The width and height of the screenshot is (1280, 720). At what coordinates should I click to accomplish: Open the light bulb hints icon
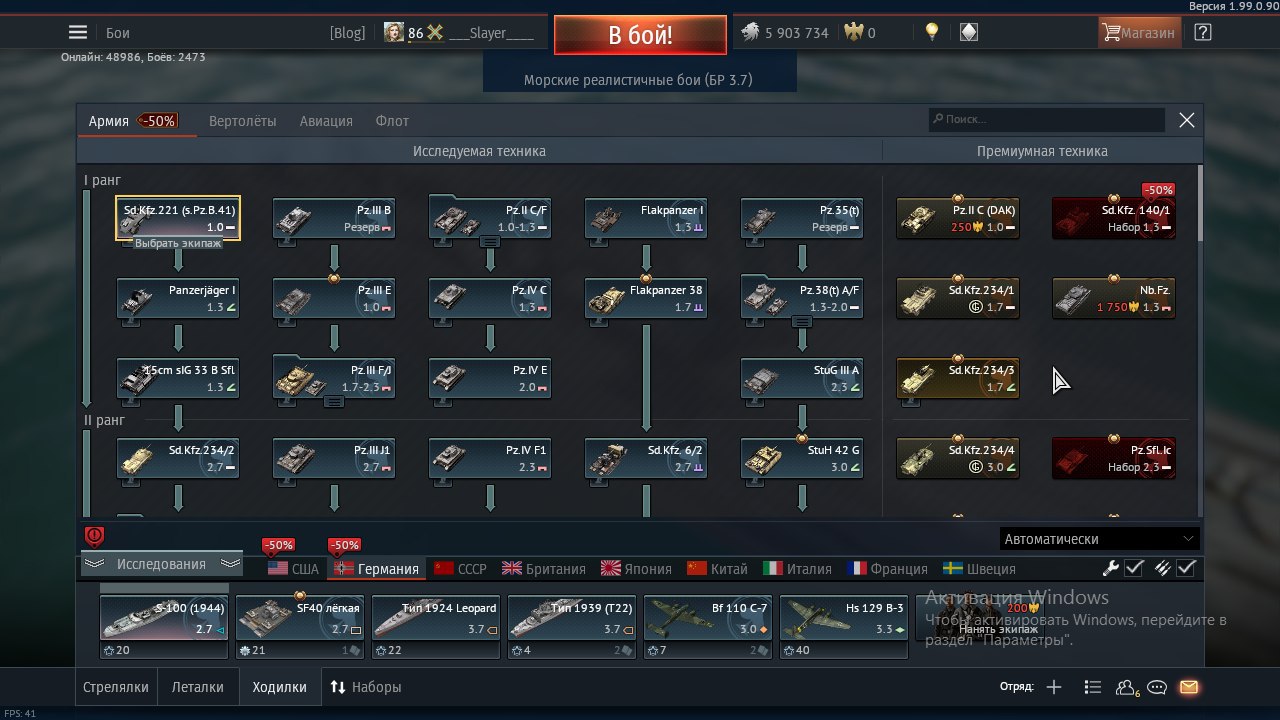(x=932, y=32)
